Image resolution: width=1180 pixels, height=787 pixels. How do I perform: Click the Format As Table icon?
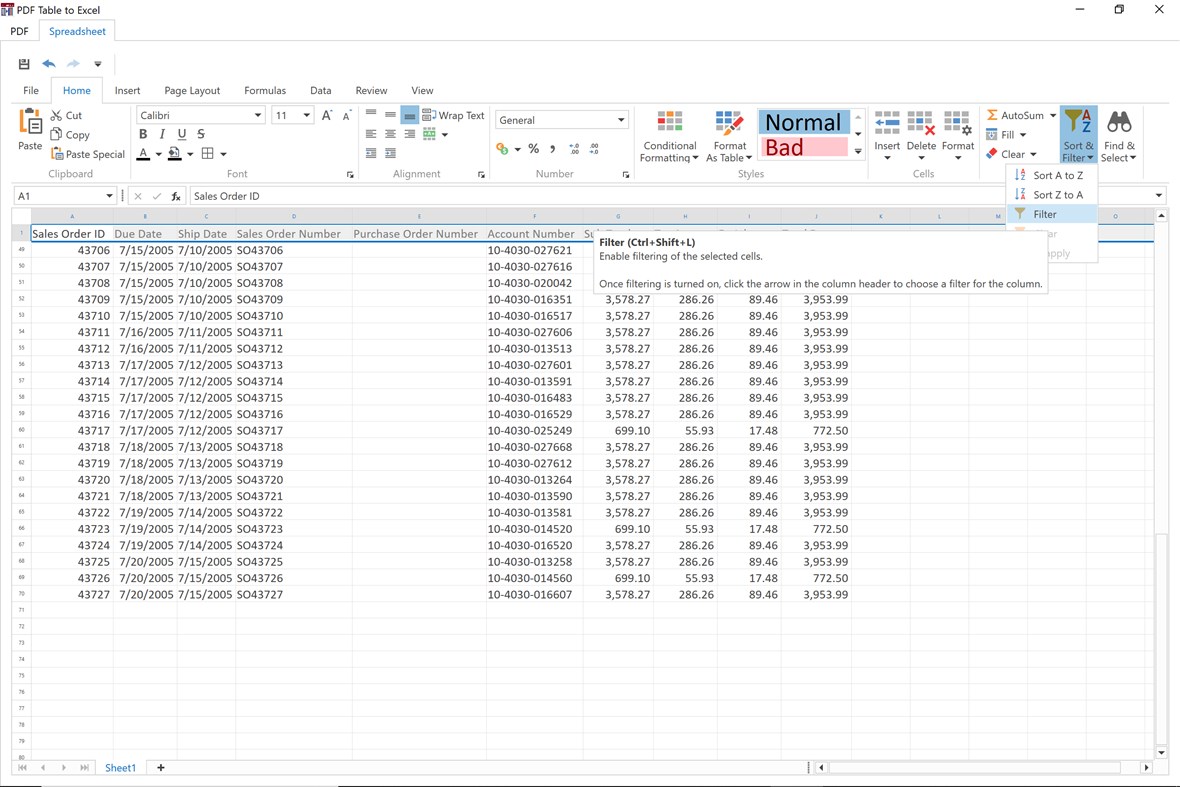729,124
